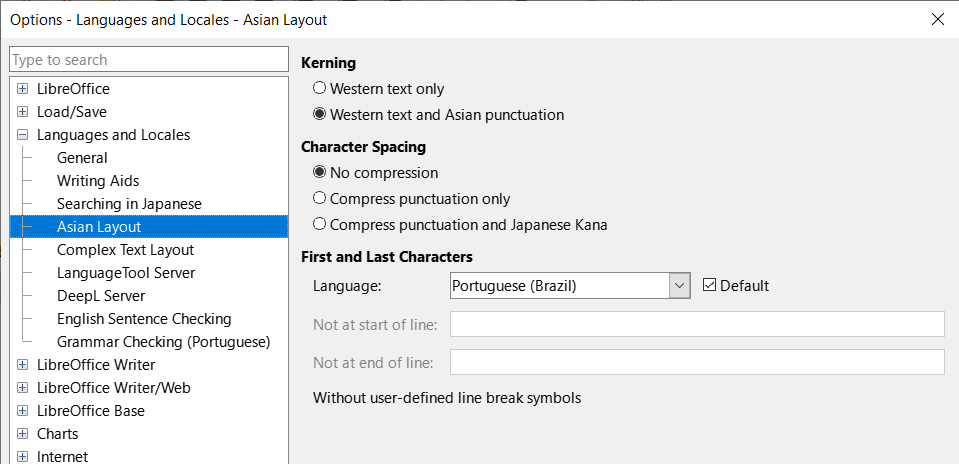Viewport: 959px width, 464px height.
Task: Expand the LibreOffice tree node
Action: pos(23,89)
